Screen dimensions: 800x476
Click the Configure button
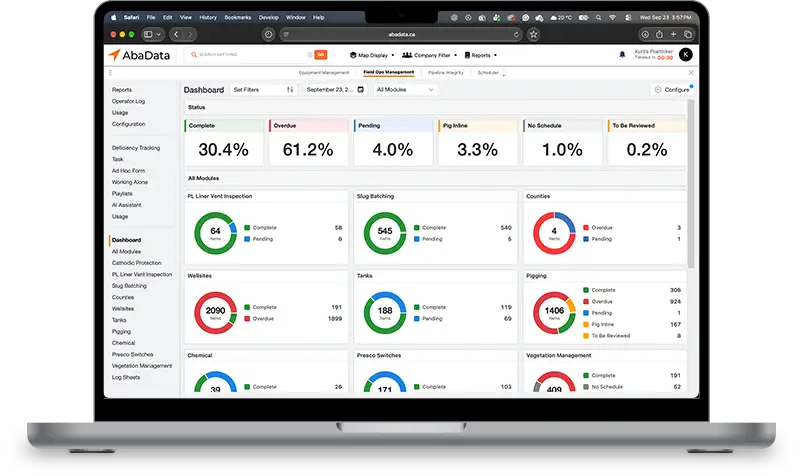tap(672, 90)
